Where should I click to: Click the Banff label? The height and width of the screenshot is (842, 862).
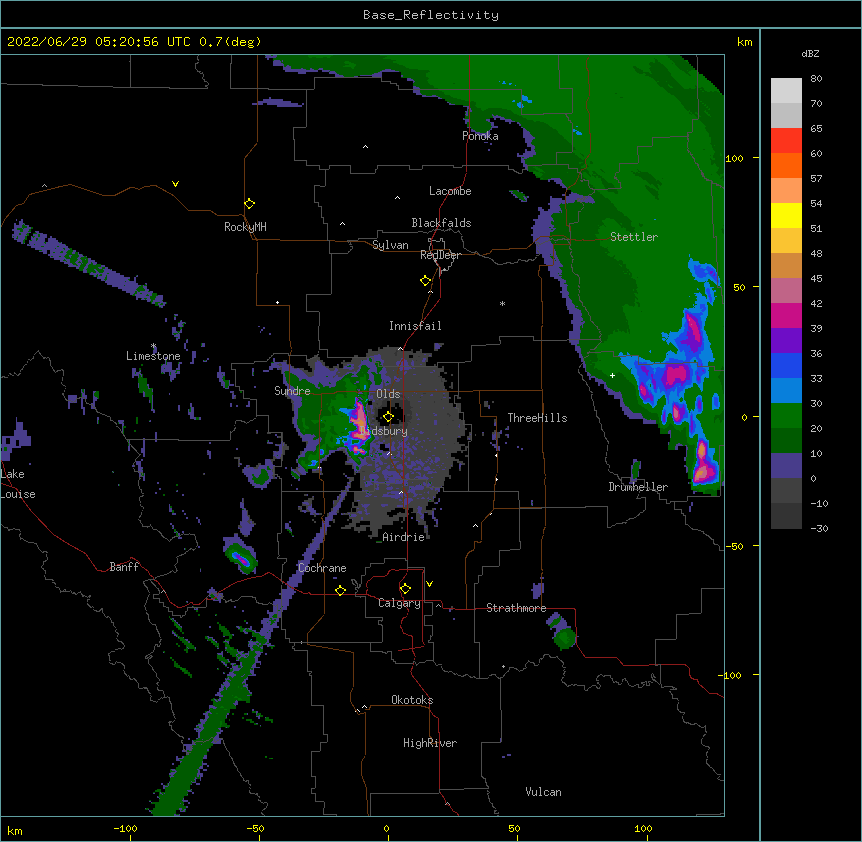pos(124,567)
